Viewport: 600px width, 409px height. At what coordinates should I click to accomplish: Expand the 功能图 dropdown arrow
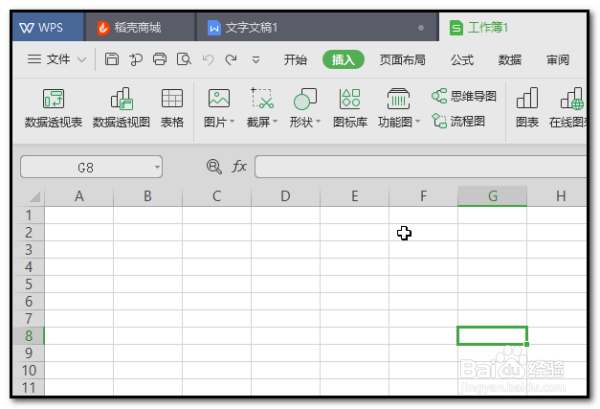(x=417, y=122)
